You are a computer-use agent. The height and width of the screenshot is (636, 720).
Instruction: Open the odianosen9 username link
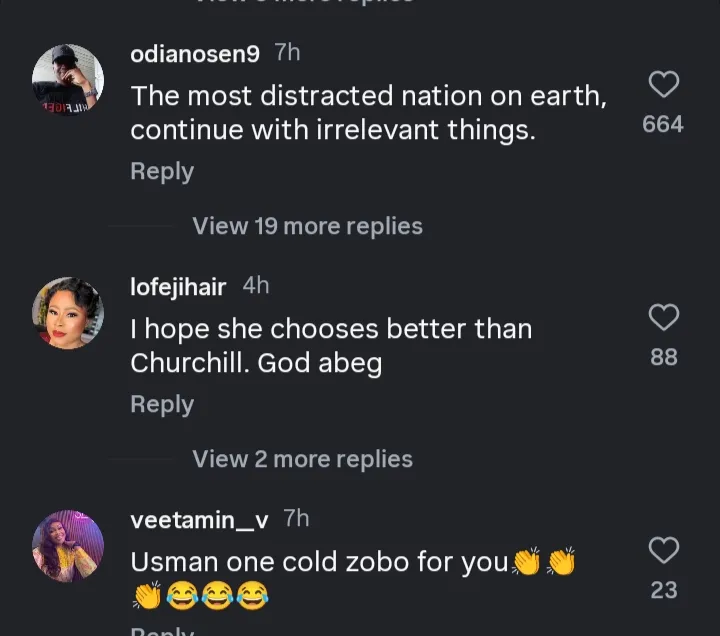click(x=195, y=55)
